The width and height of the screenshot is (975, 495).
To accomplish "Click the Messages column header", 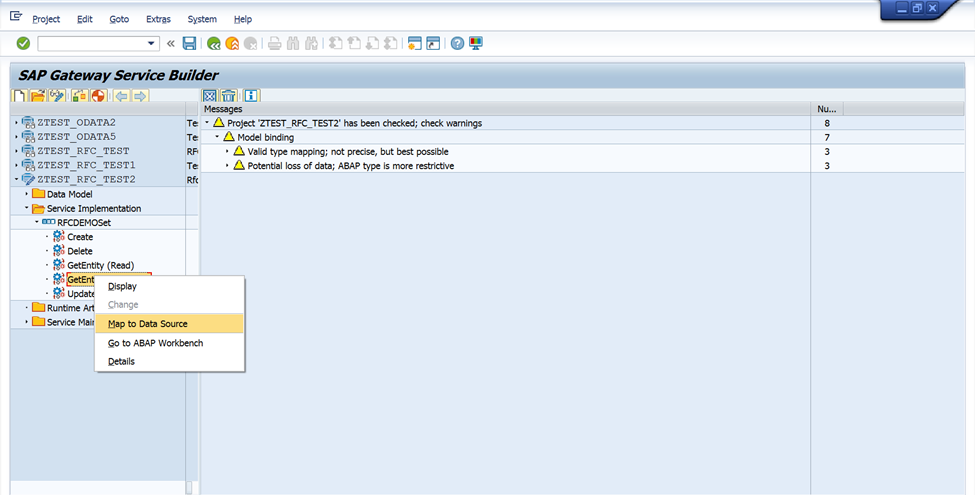I will pyautogui.click(x=506, y=109).
